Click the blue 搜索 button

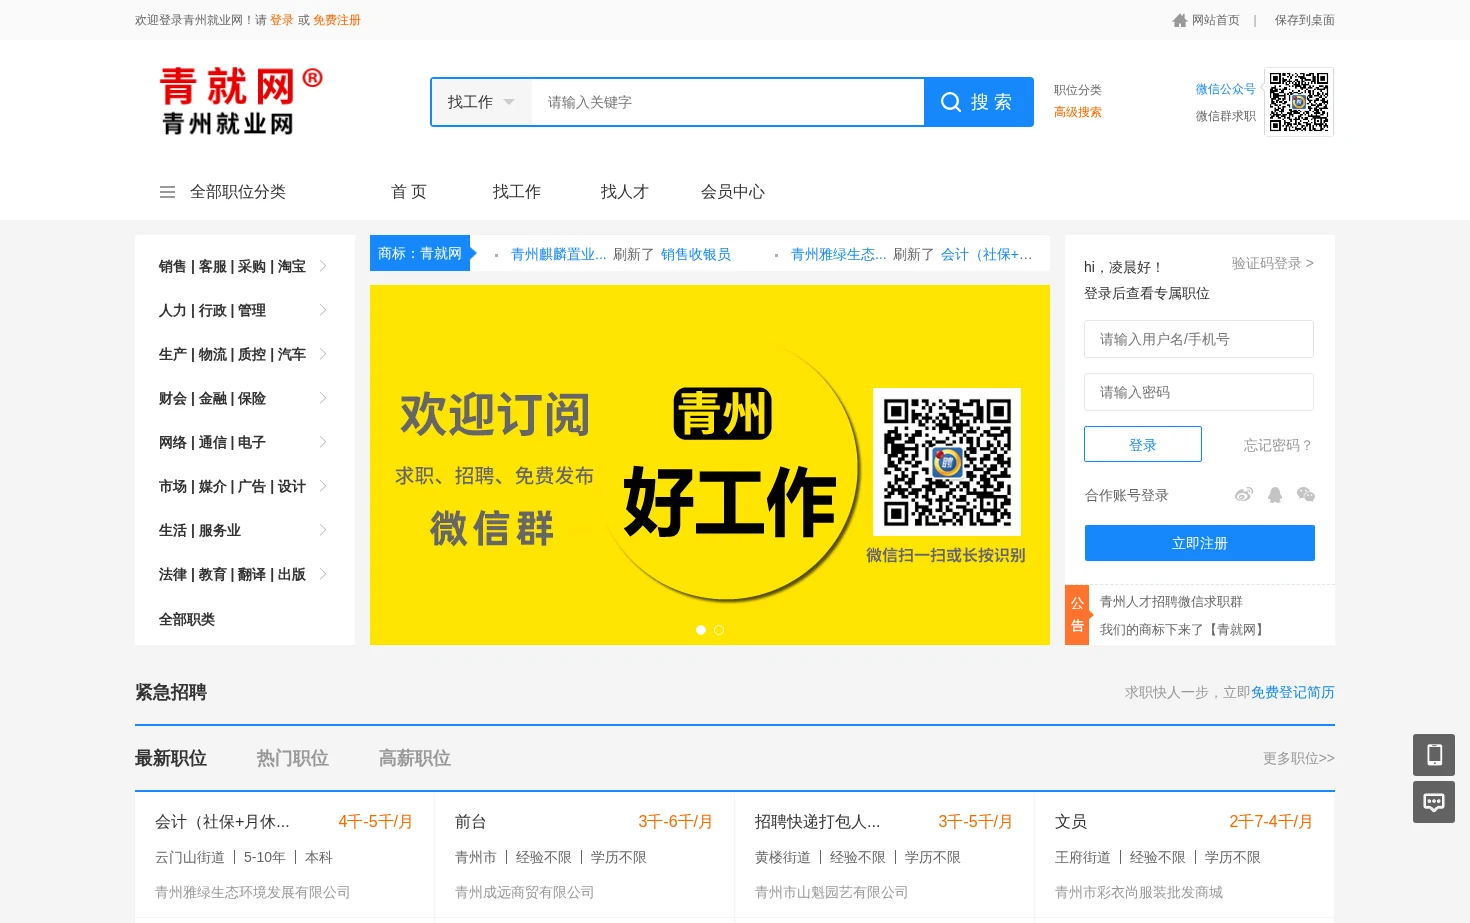[x=978, y=102]
